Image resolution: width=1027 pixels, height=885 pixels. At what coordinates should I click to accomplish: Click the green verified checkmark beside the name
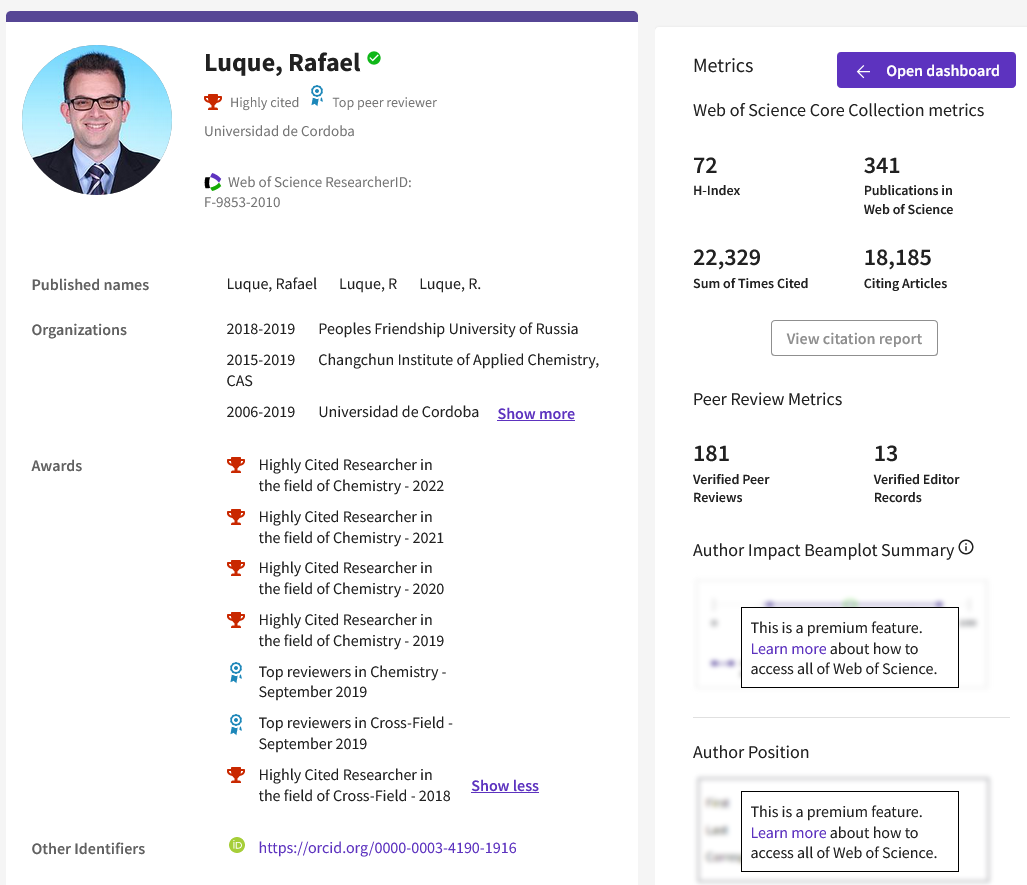tap(374, 59)
